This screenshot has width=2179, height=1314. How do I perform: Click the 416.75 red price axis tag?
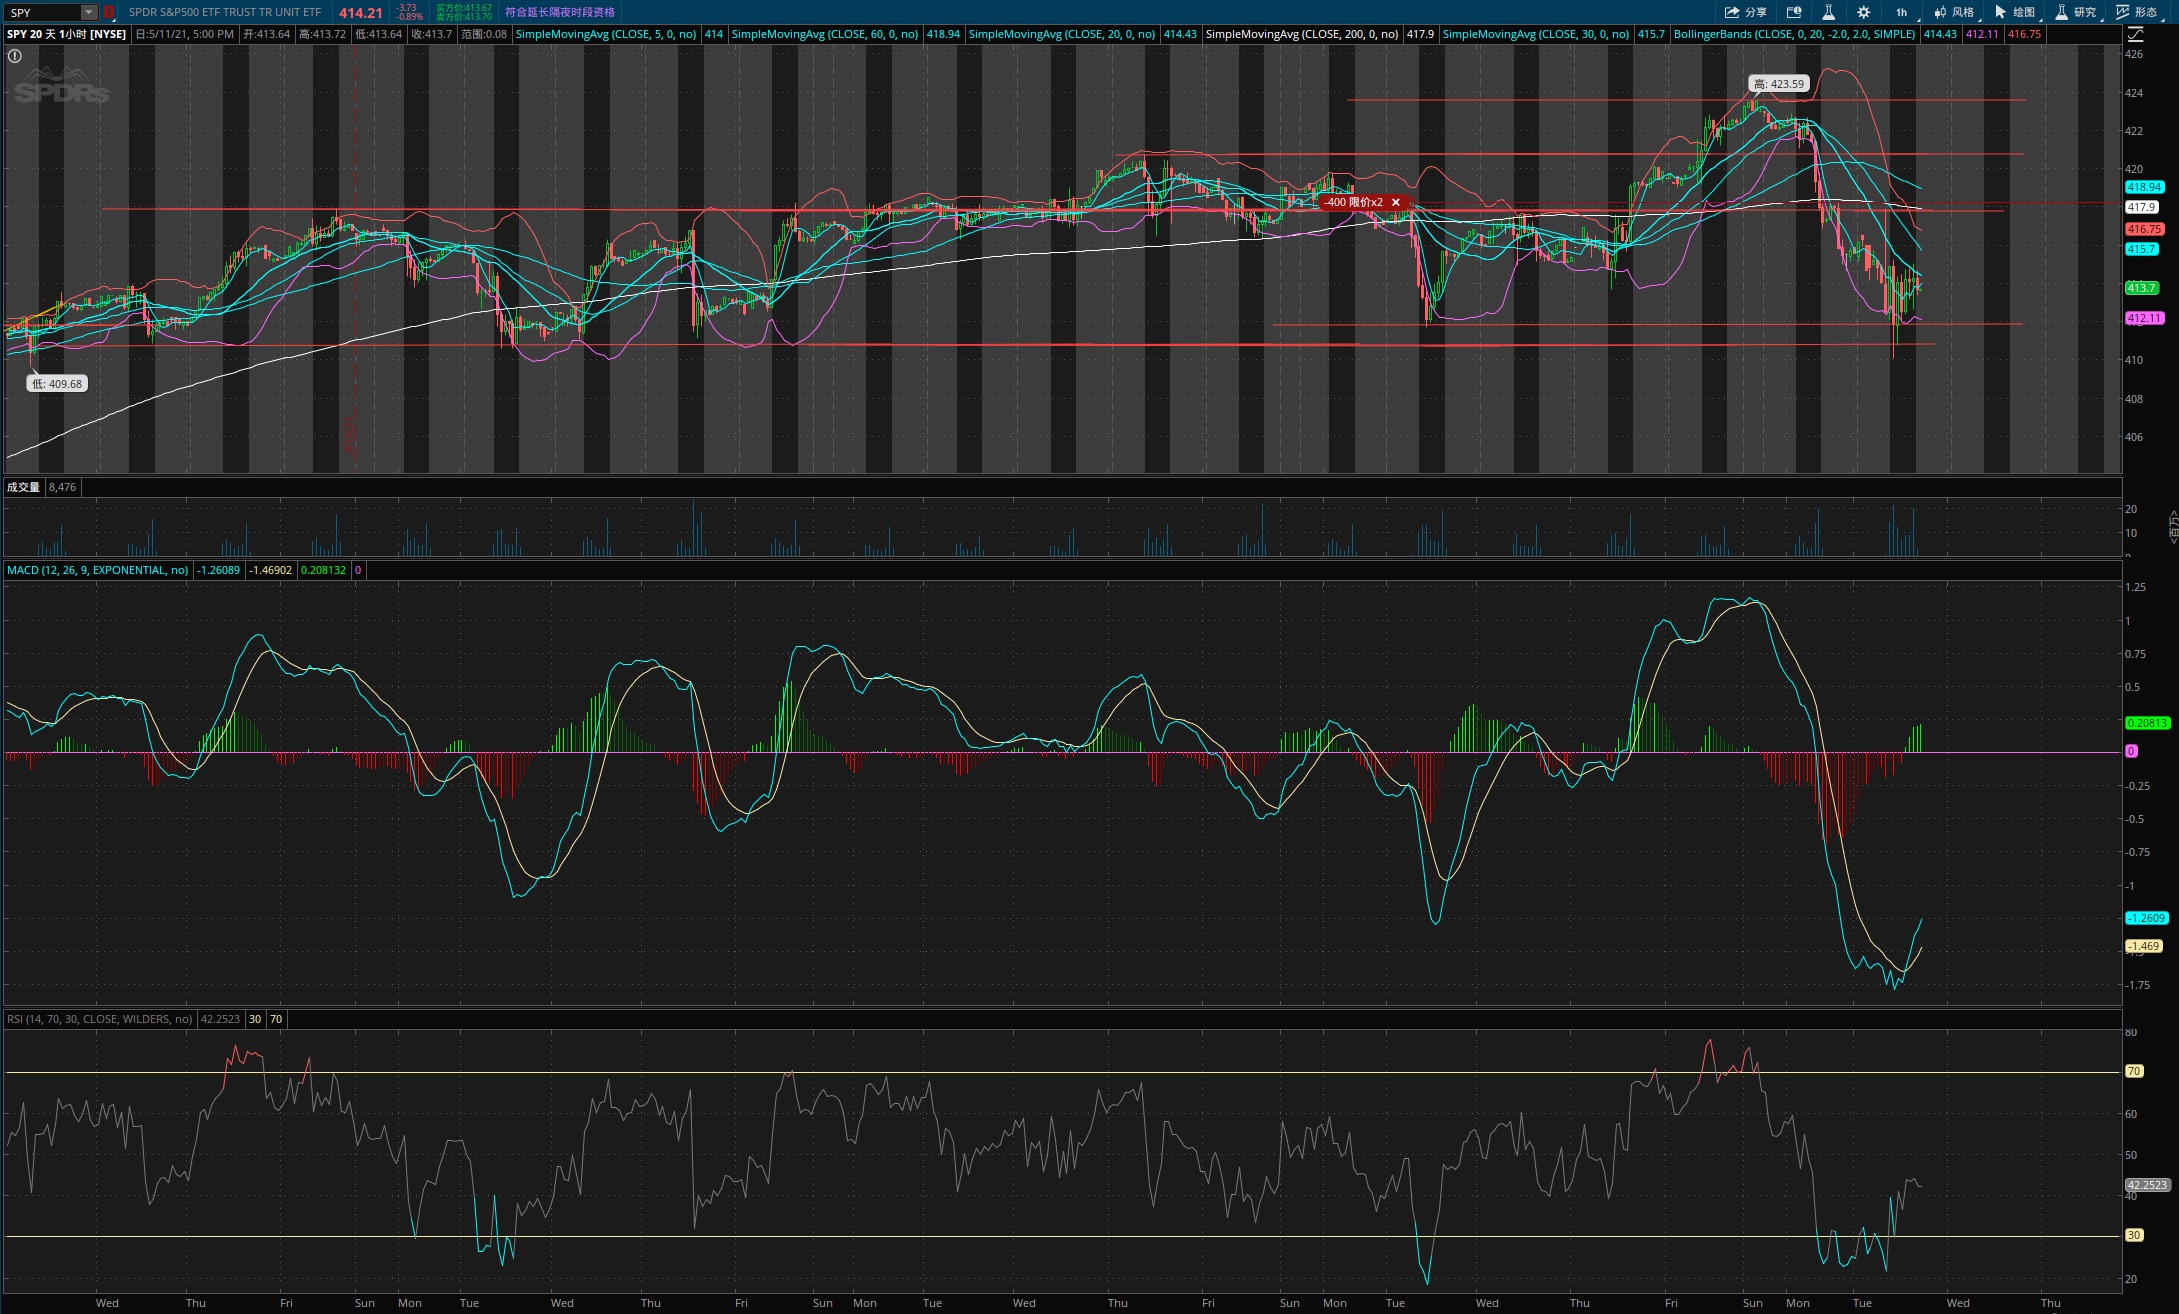coord(2144,229)
